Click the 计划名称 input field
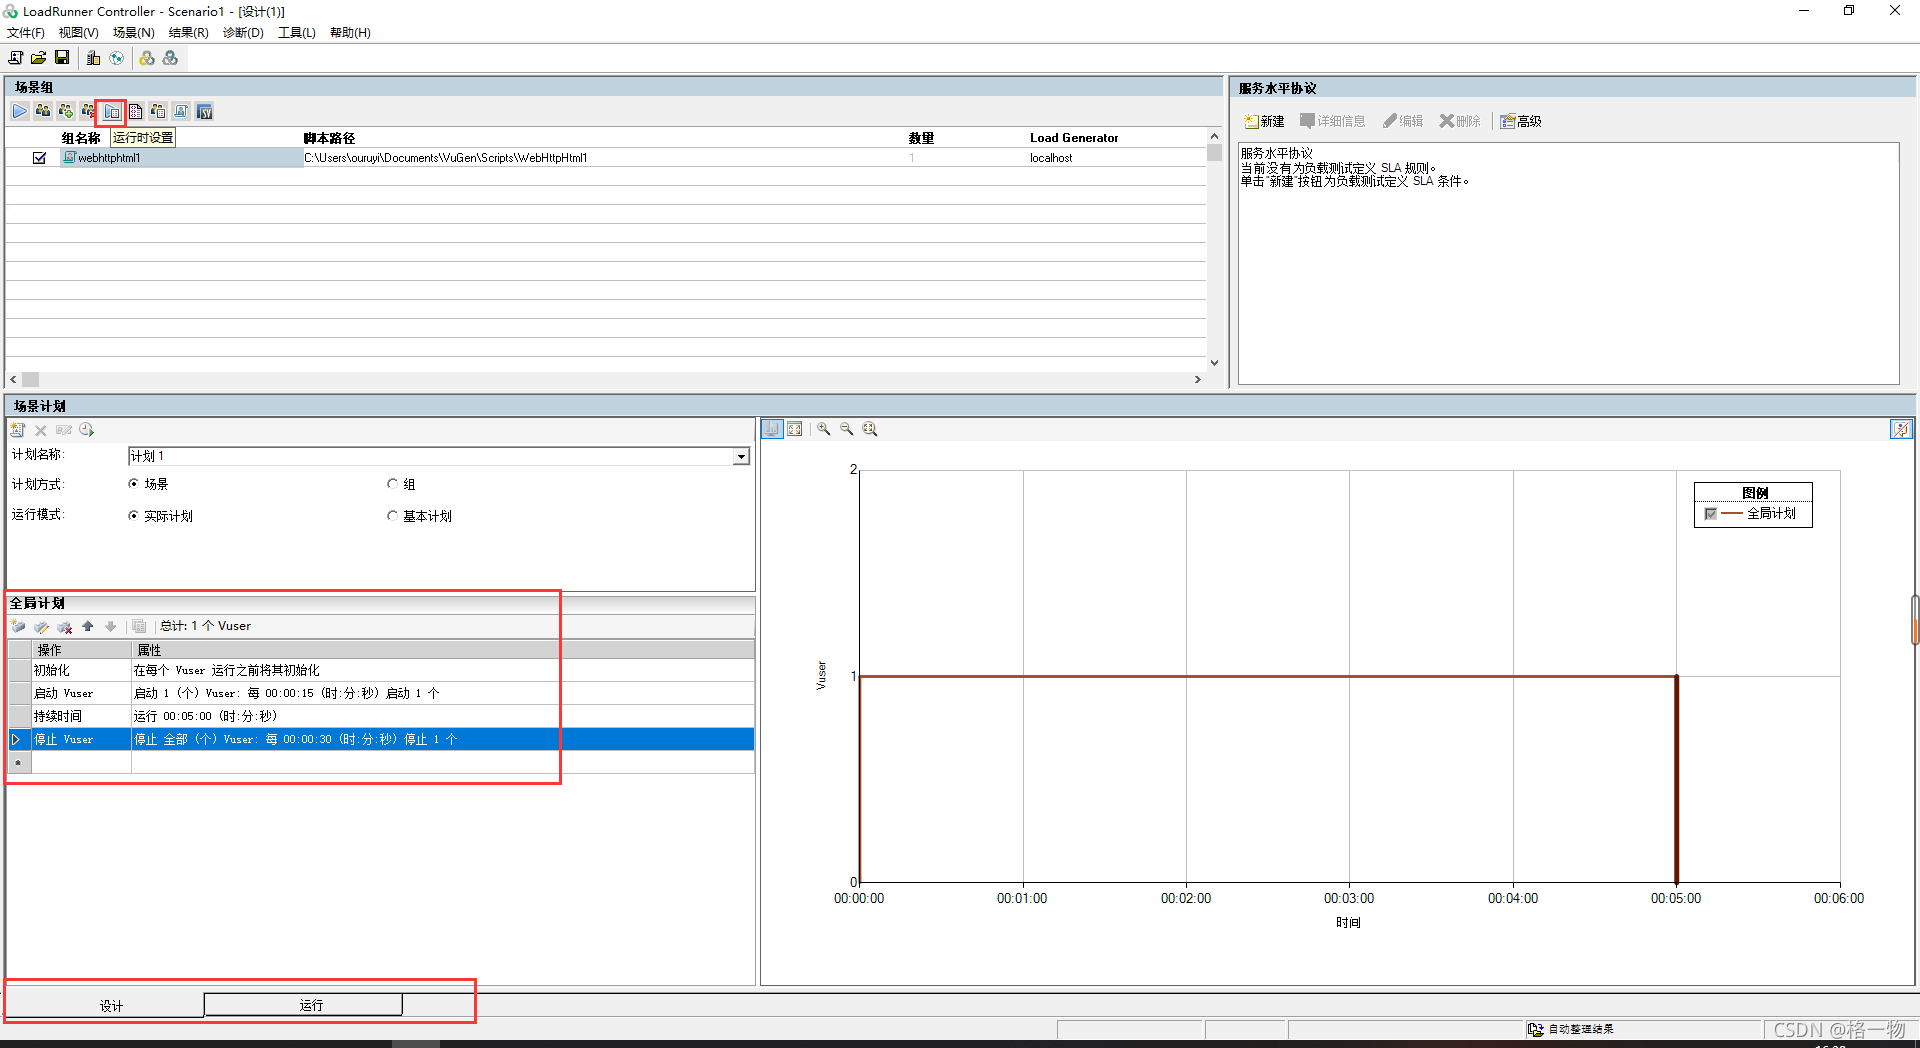Viewport: 1920px width, 1048px height. (431, 456)
